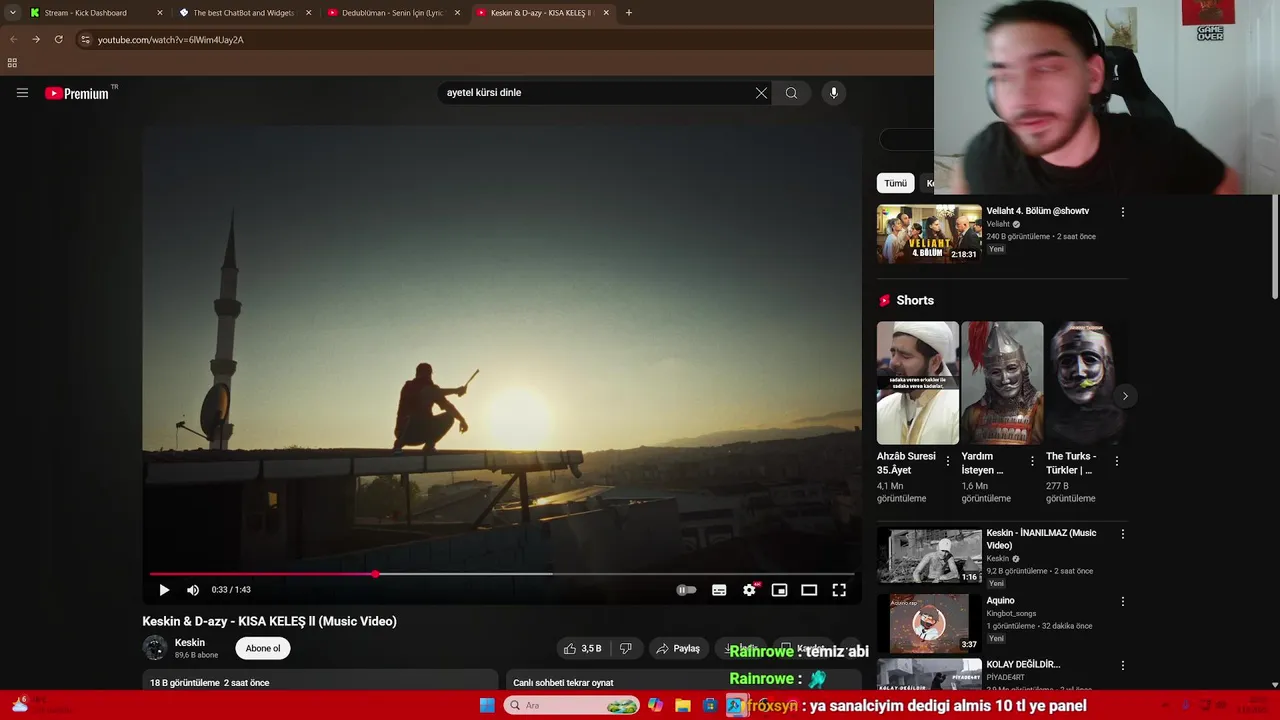Open options for Aquino video
This screenshot has width=1280, height=720.
pyautogui.click(x=1123, y=602)
